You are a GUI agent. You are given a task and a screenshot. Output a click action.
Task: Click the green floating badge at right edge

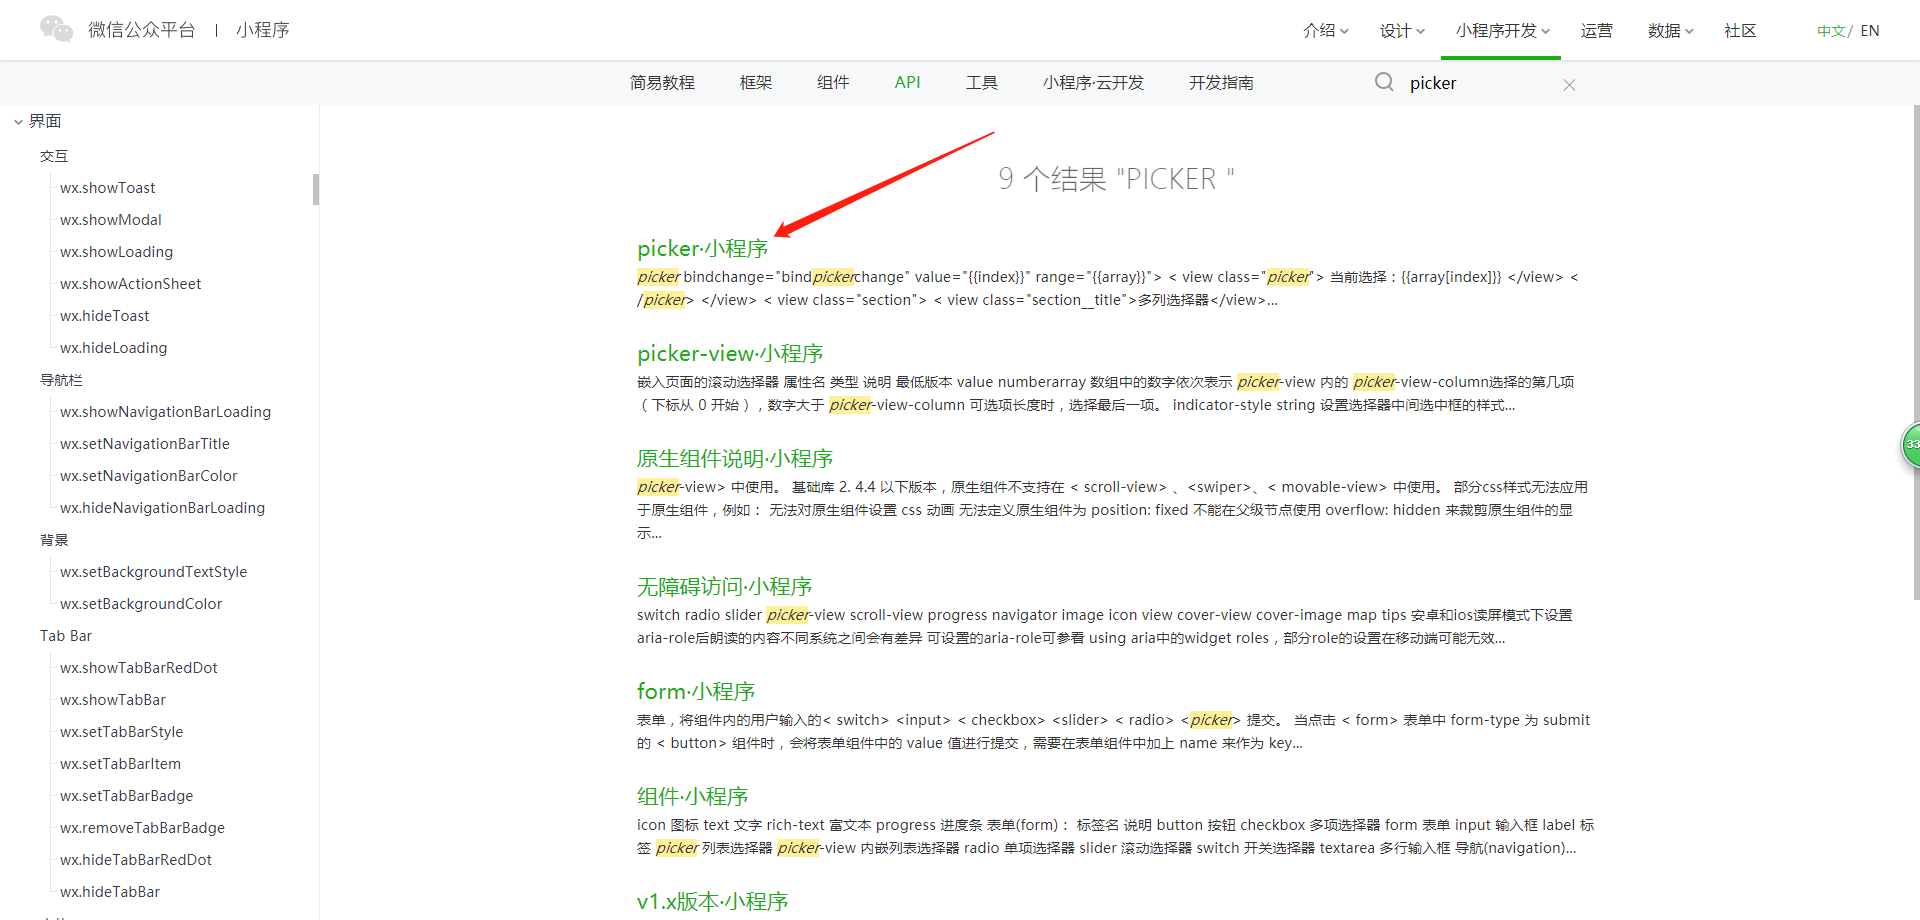click(1910, 445)
